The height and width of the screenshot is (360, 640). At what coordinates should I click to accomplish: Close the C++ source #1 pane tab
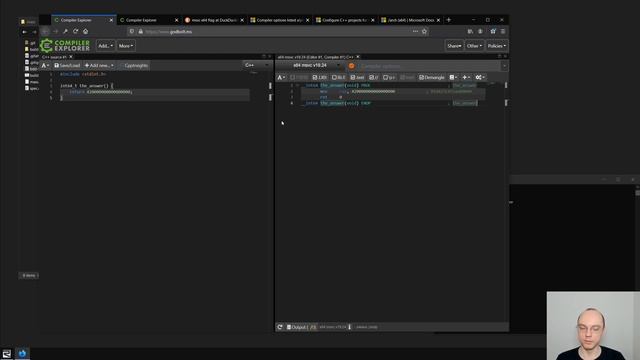click(x=71, y=57)
